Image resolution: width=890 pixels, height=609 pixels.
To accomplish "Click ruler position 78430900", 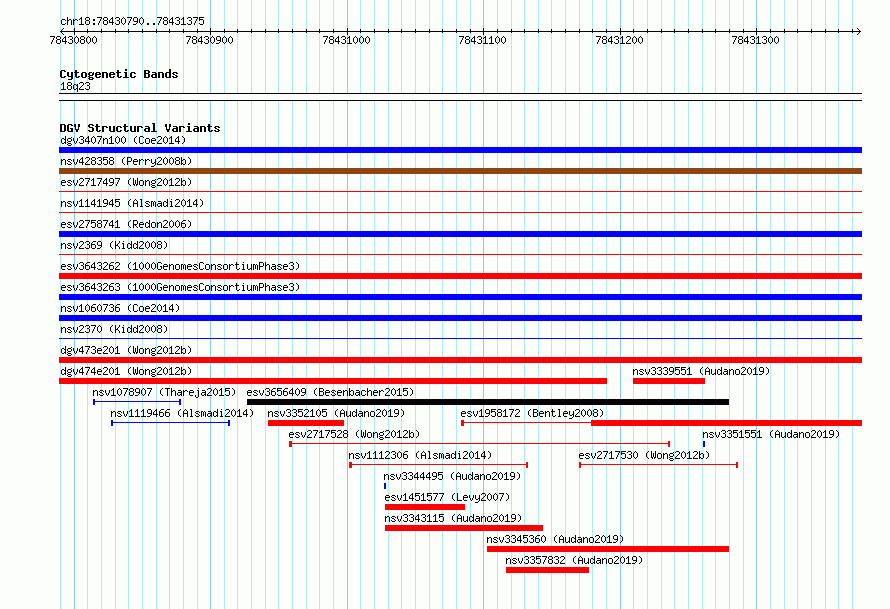I will tap(209, 40).
